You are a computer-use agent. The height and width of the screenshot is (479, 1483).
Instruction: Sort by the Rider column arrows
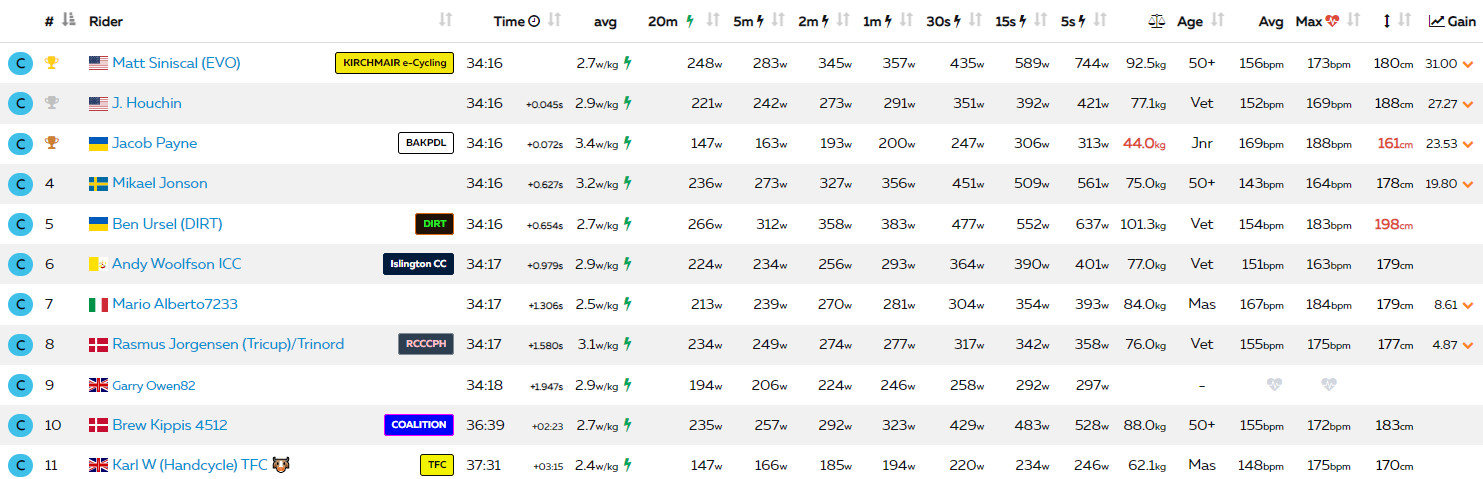(x=446, y=21)
